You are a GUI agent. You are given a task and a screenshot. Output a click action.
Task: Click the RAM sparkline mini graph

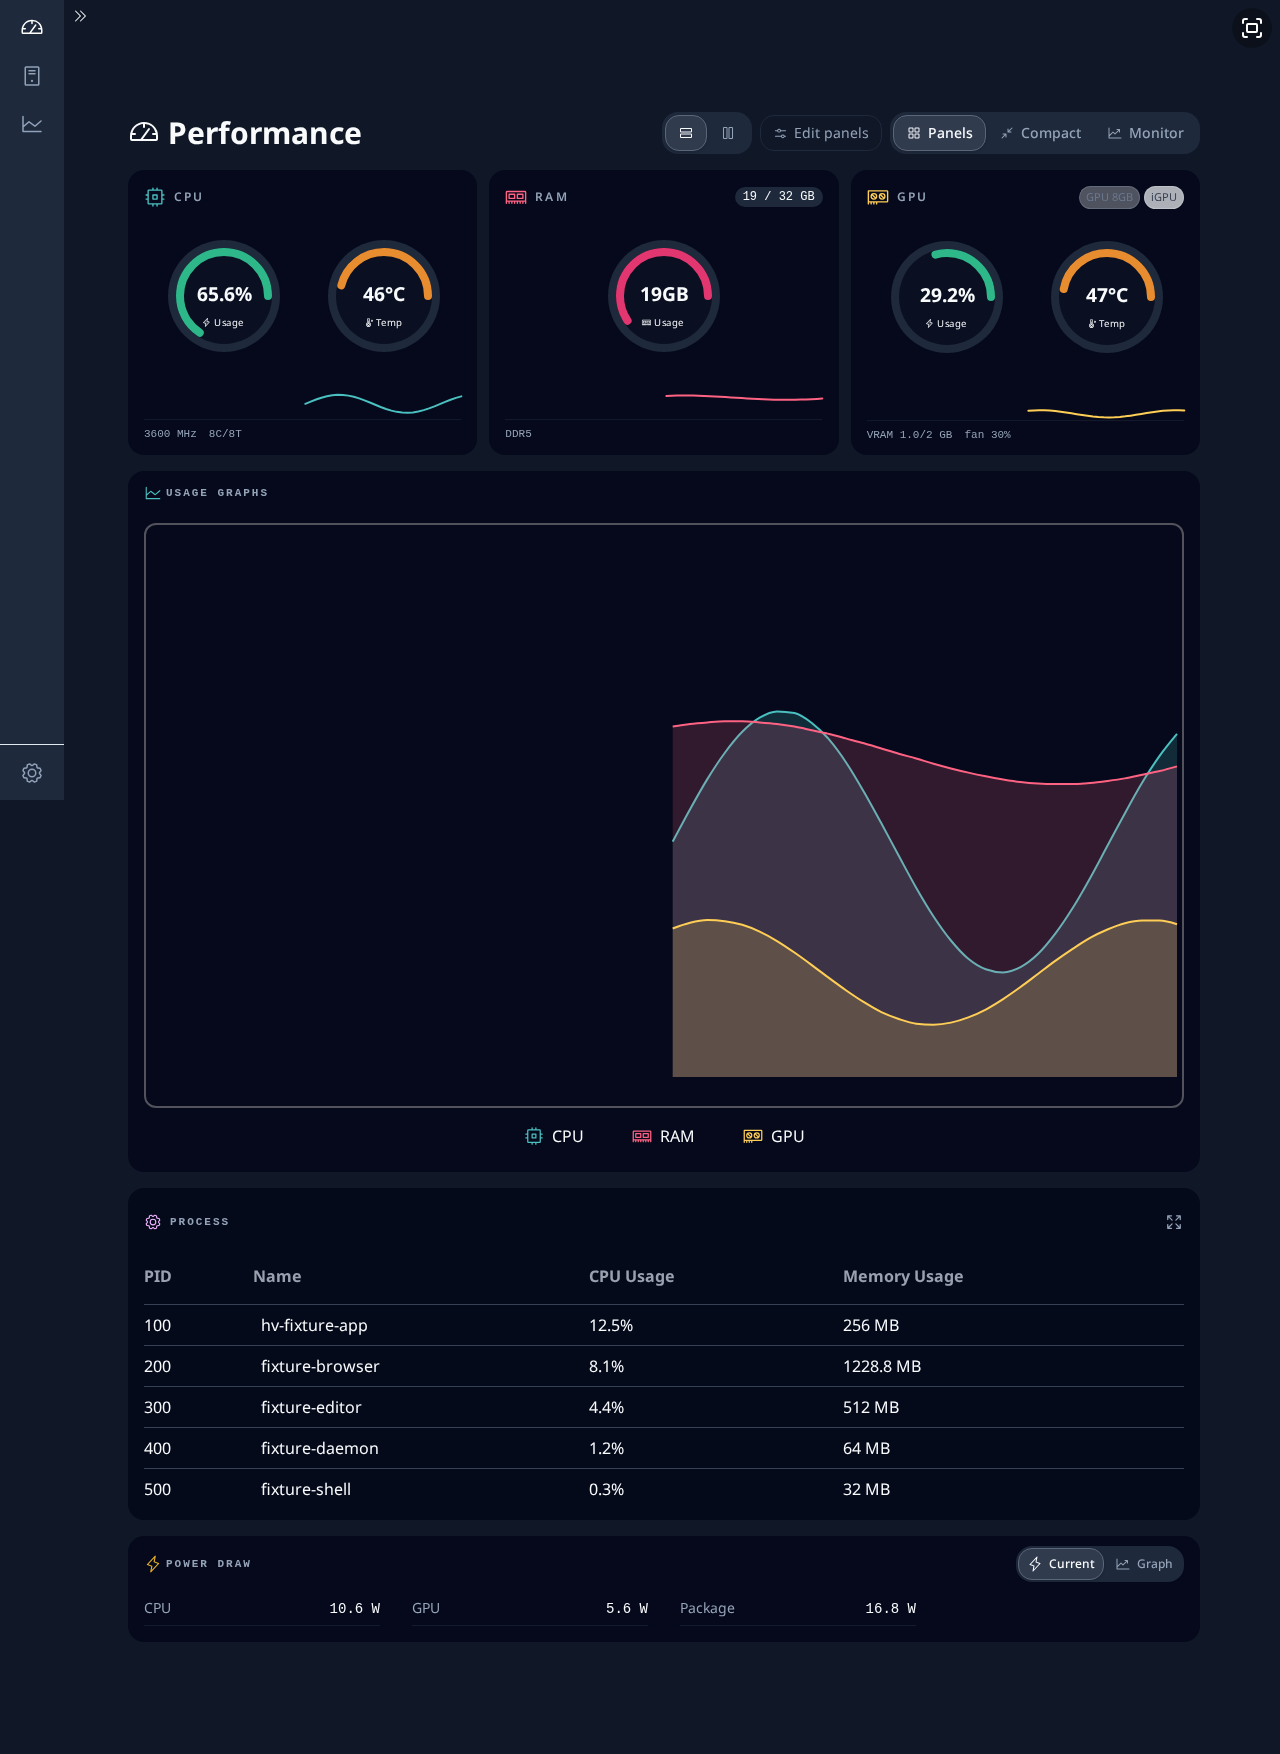(744, 398)
